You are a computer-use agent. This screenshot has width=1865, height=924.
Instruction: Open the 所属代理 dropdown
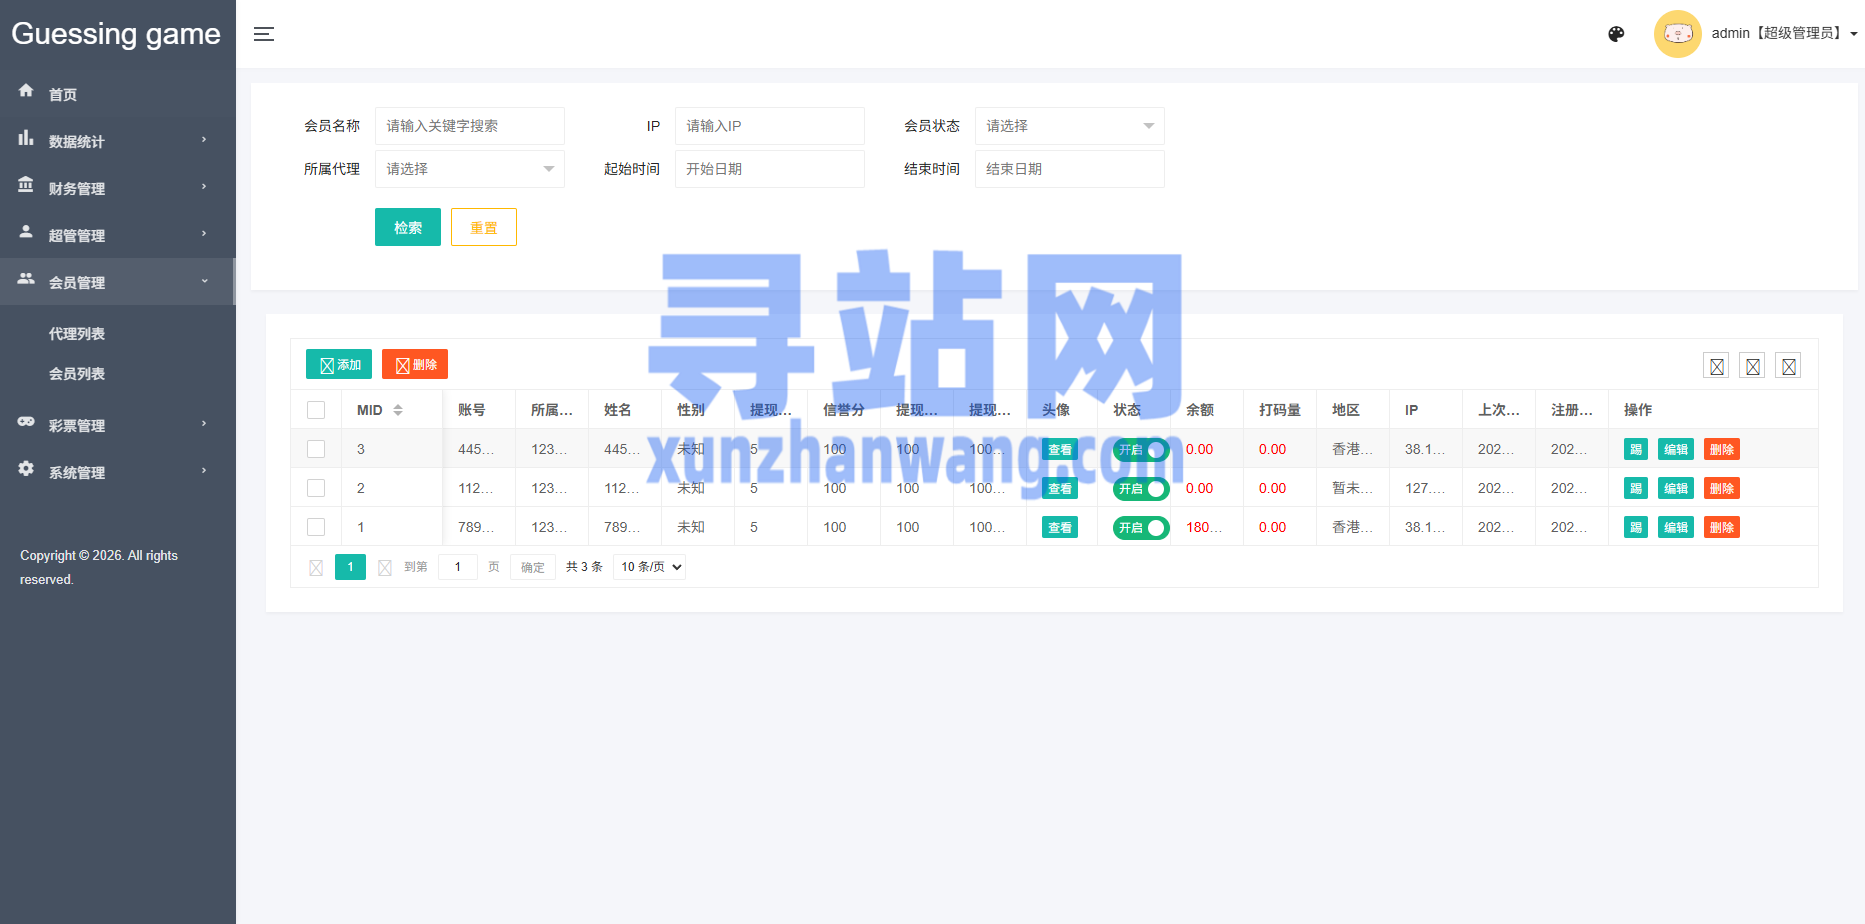click(x=469, y=169)
